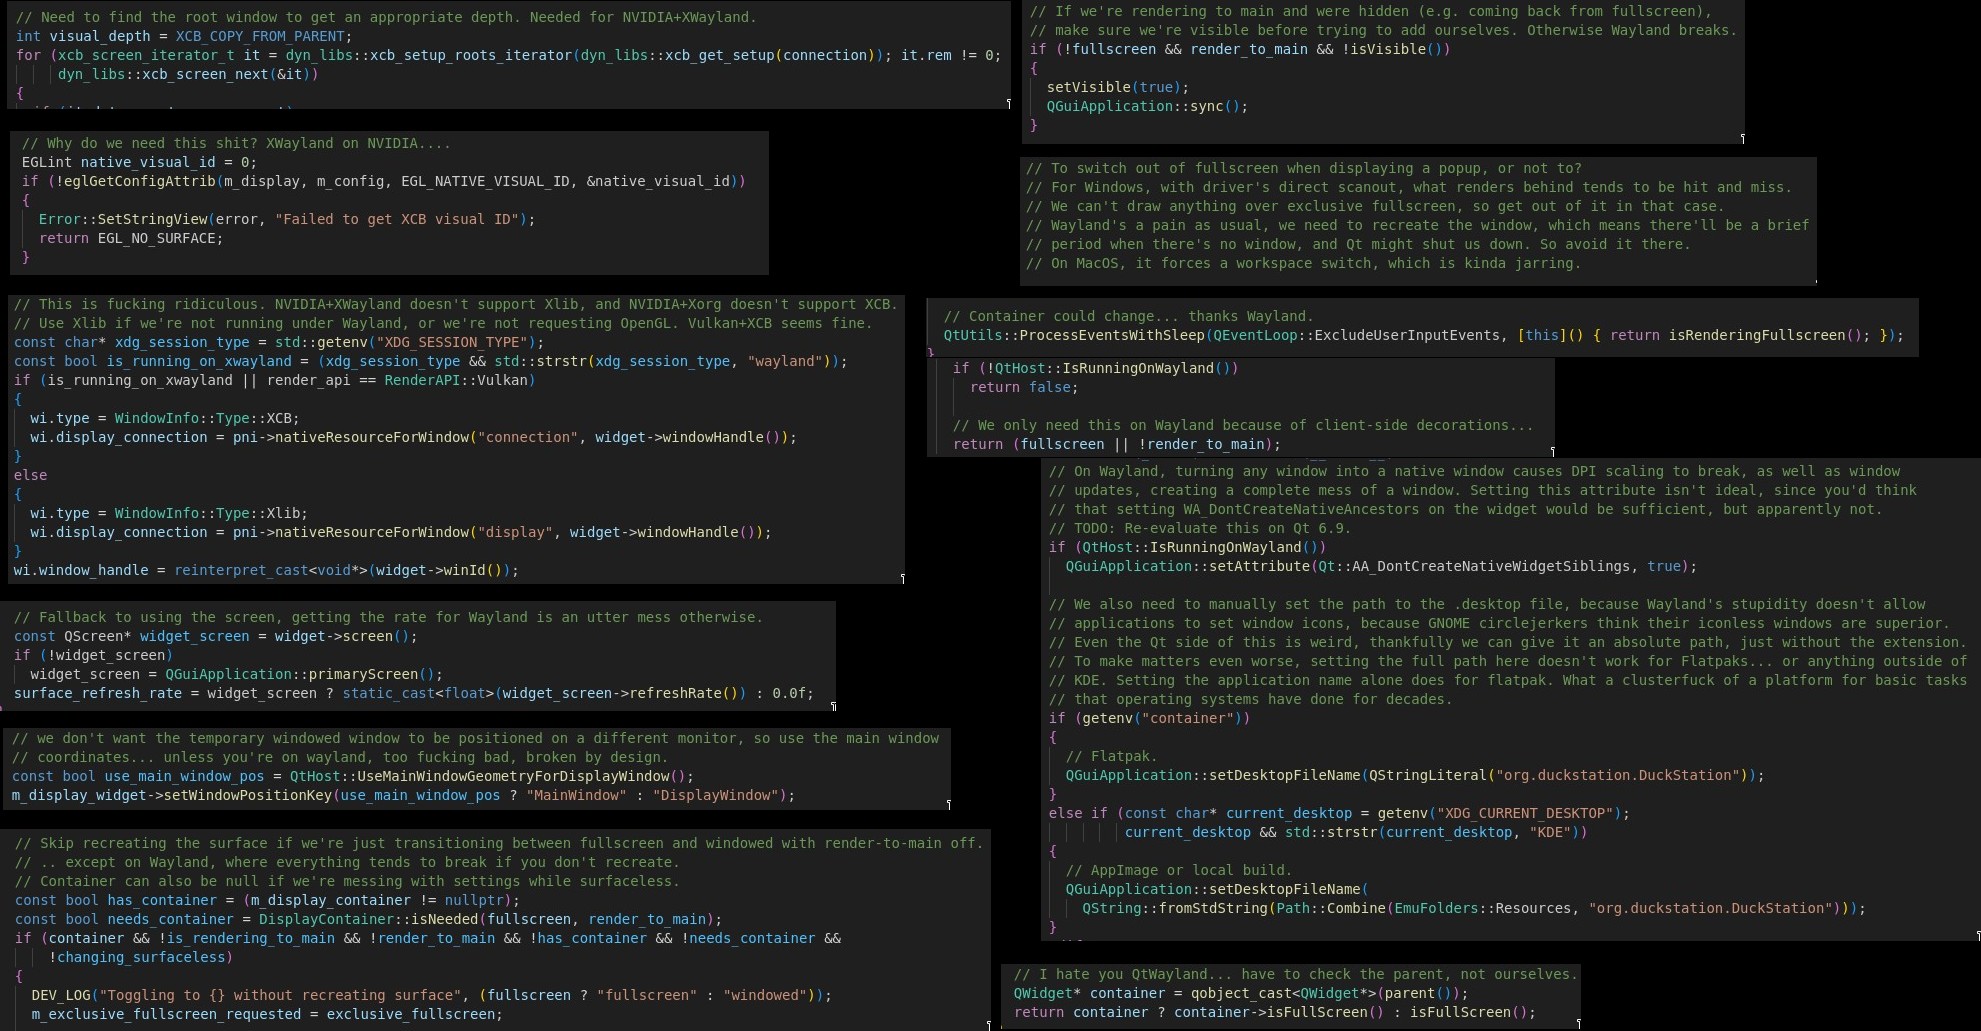Click the 'const bool is_running_on_xwayland' declaration line
Screen dimensions: 1981x1031
(430, 361)
